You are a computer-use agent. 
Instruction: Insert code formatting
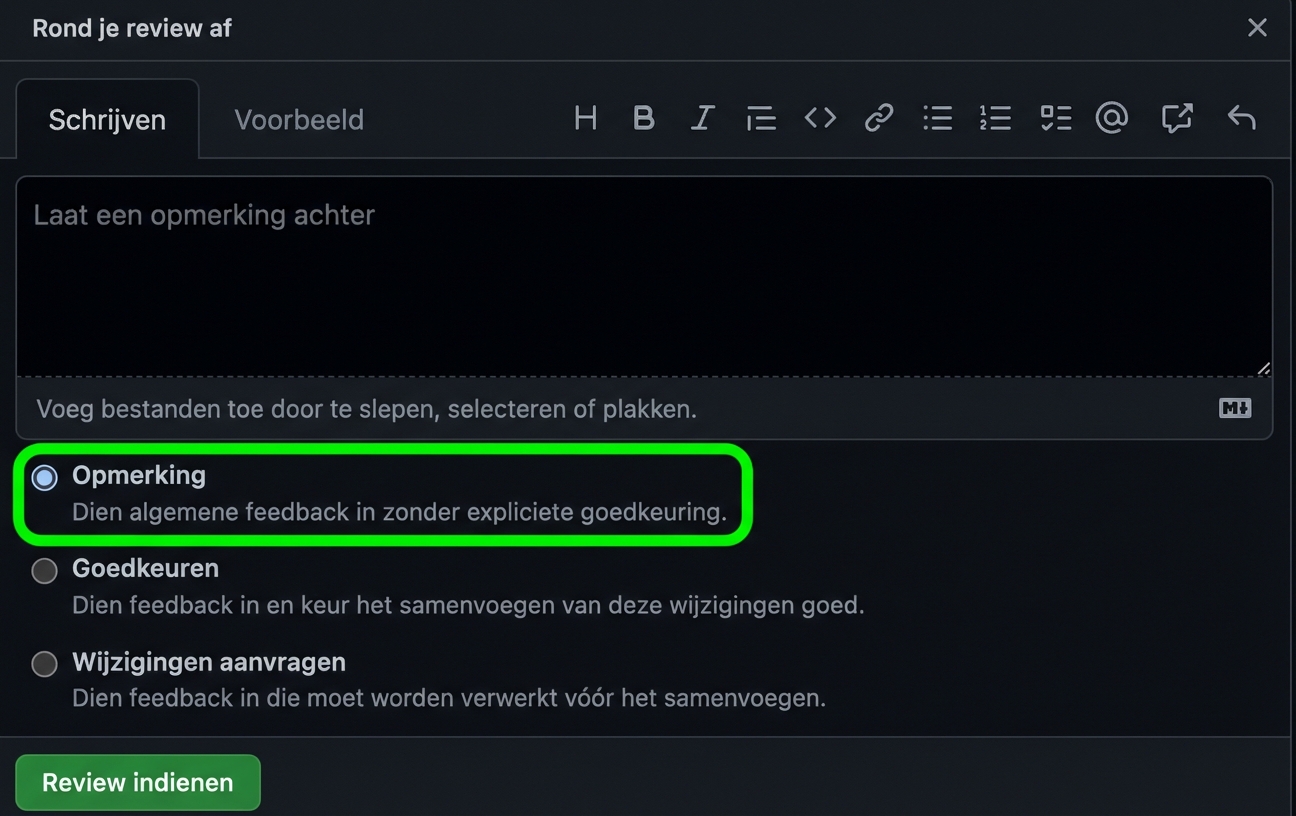[820, 118]
